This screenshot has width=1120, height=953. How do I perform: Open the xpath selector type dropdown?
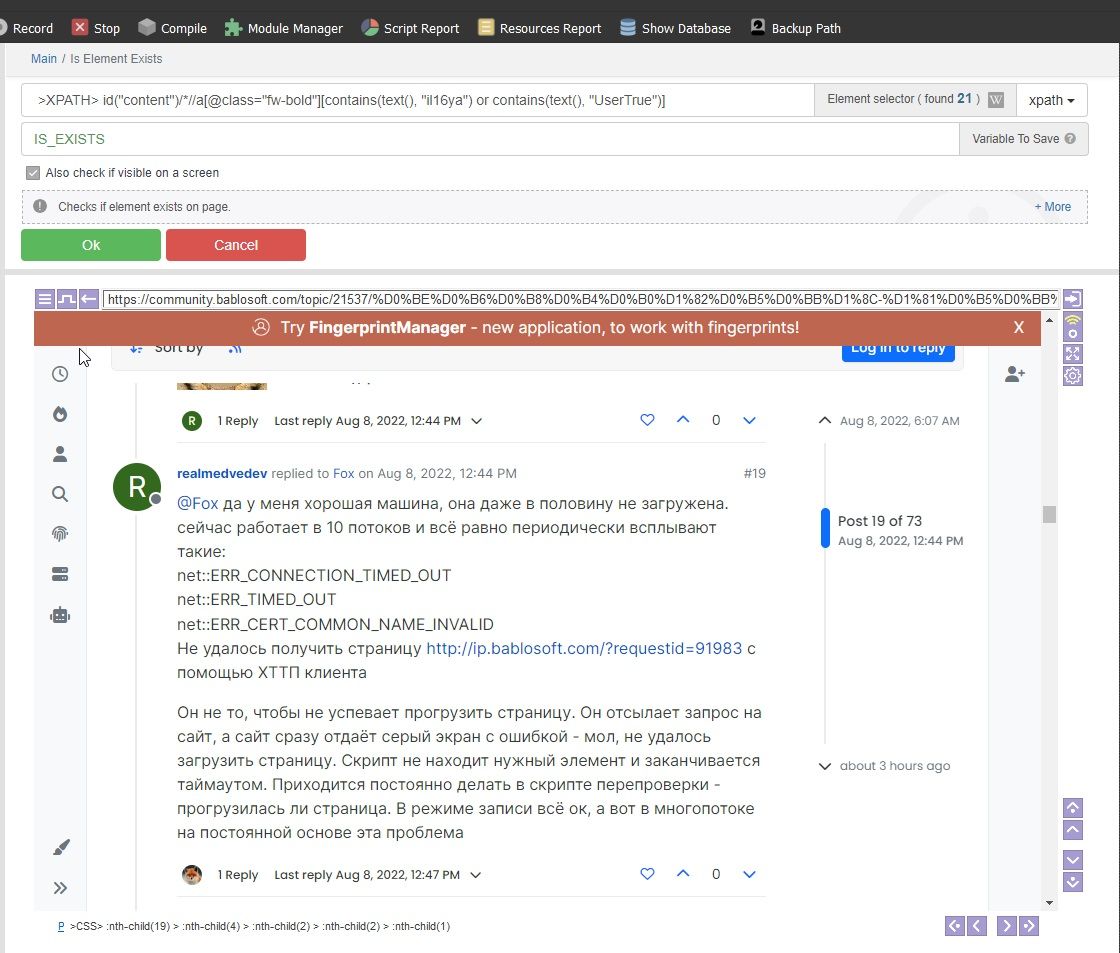tap(1051, 100)
